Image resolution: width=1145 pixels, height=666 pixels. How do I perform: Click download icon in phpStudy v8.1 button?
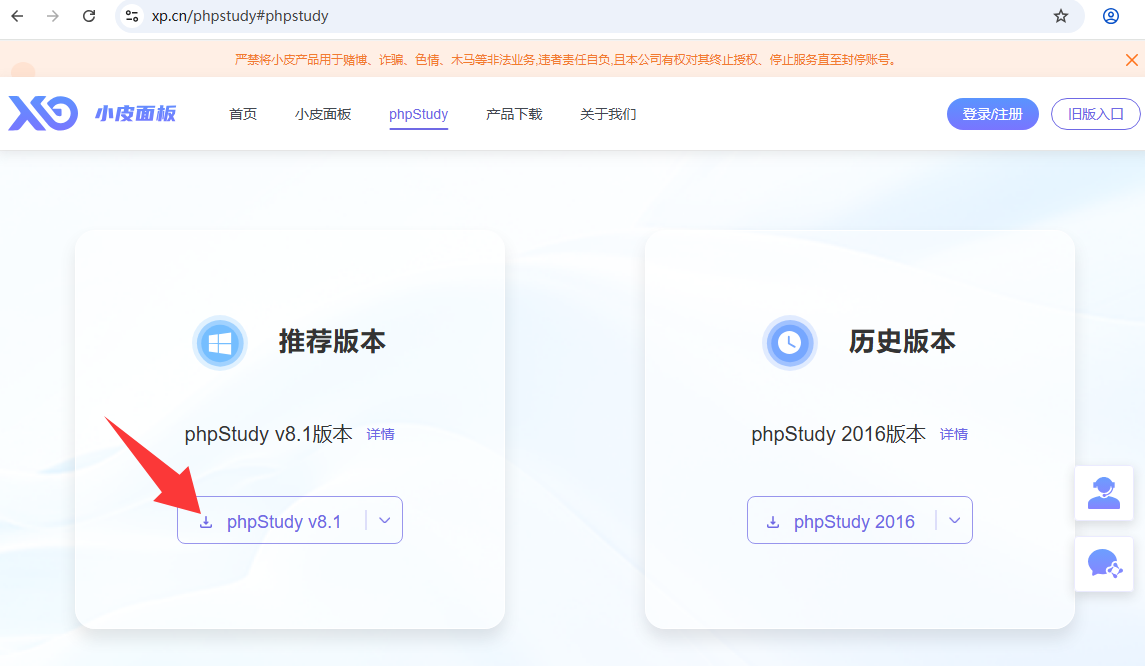pyautogui.click(x=206, y=522)
